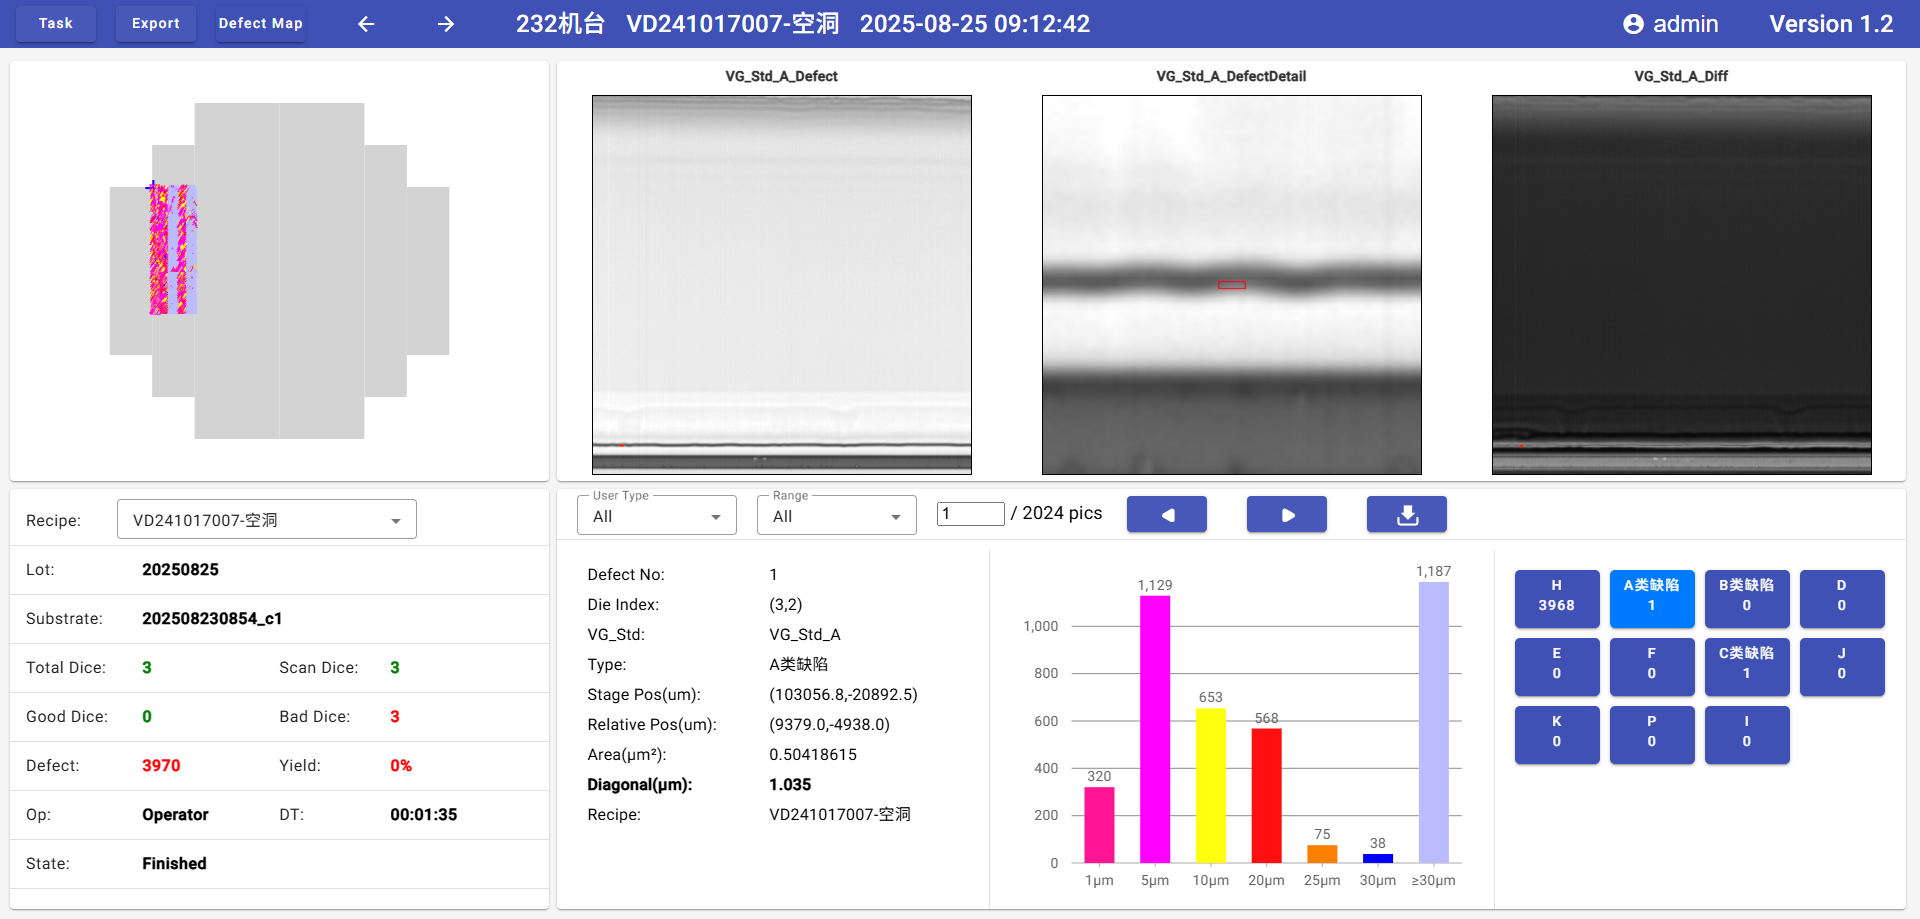
Task: Click red defect marker in DefectDetail image
Action: [x=1231, y=285]
